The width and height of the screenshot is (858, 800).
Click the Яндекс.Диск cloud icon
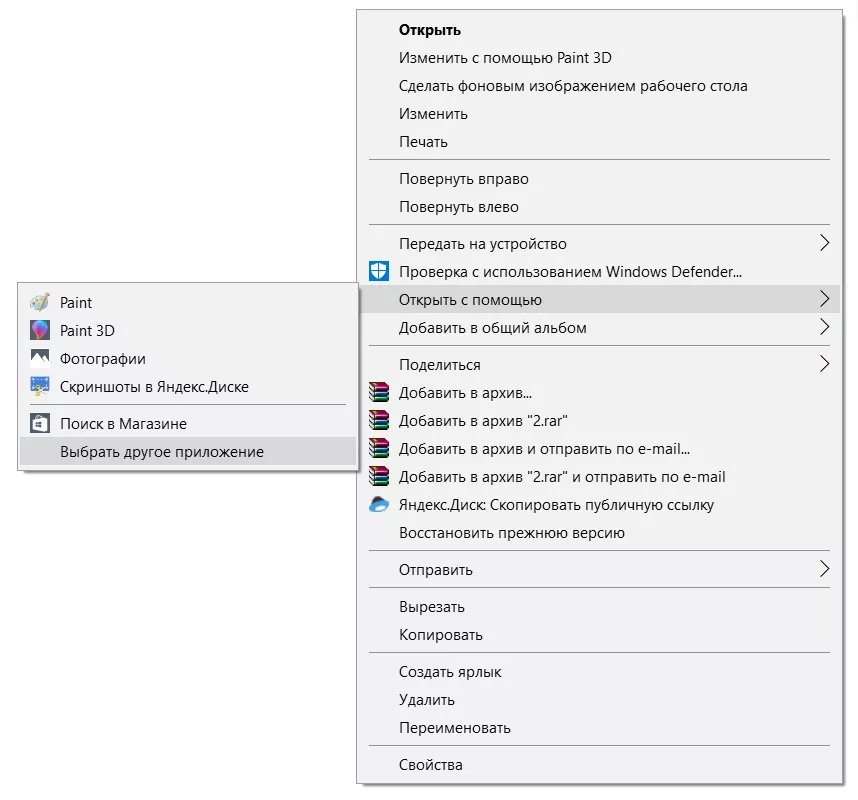[379, 505]
